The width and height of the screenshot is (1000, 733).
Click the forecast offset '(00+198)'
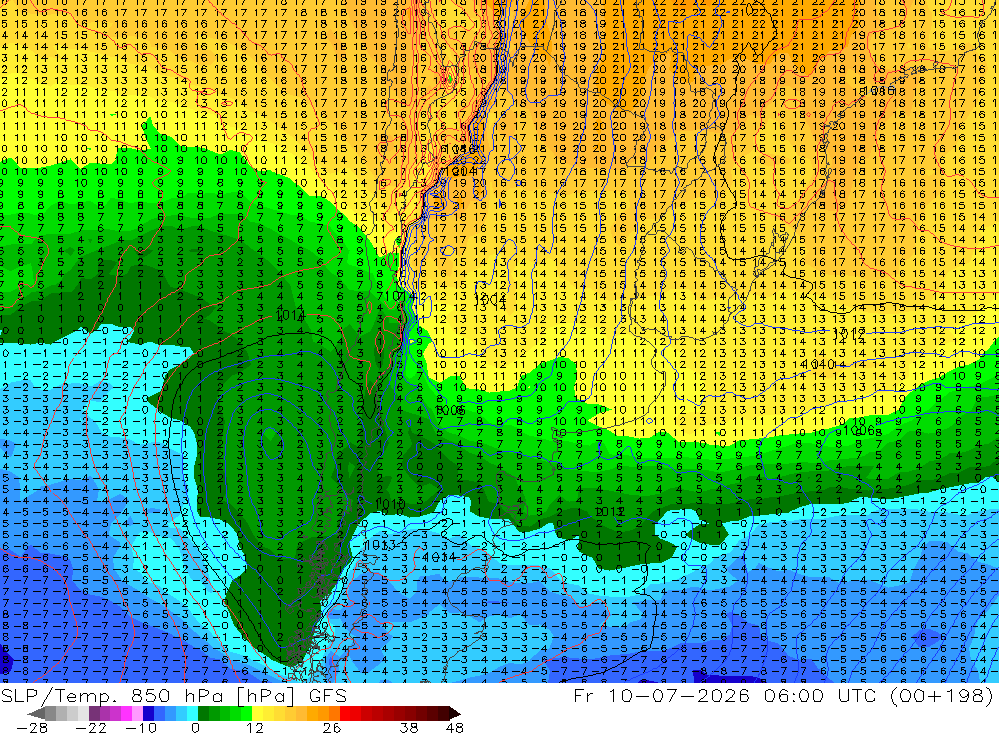(941, 695)
